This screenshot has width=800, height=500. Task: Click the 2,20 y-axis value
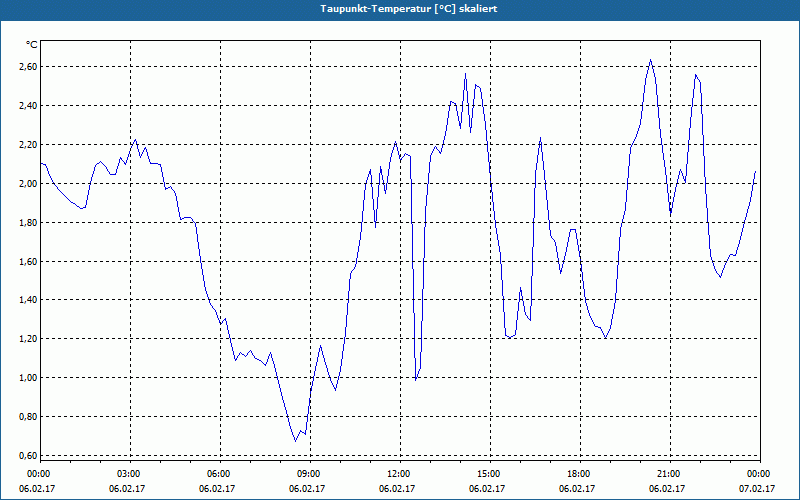[28, 144]
